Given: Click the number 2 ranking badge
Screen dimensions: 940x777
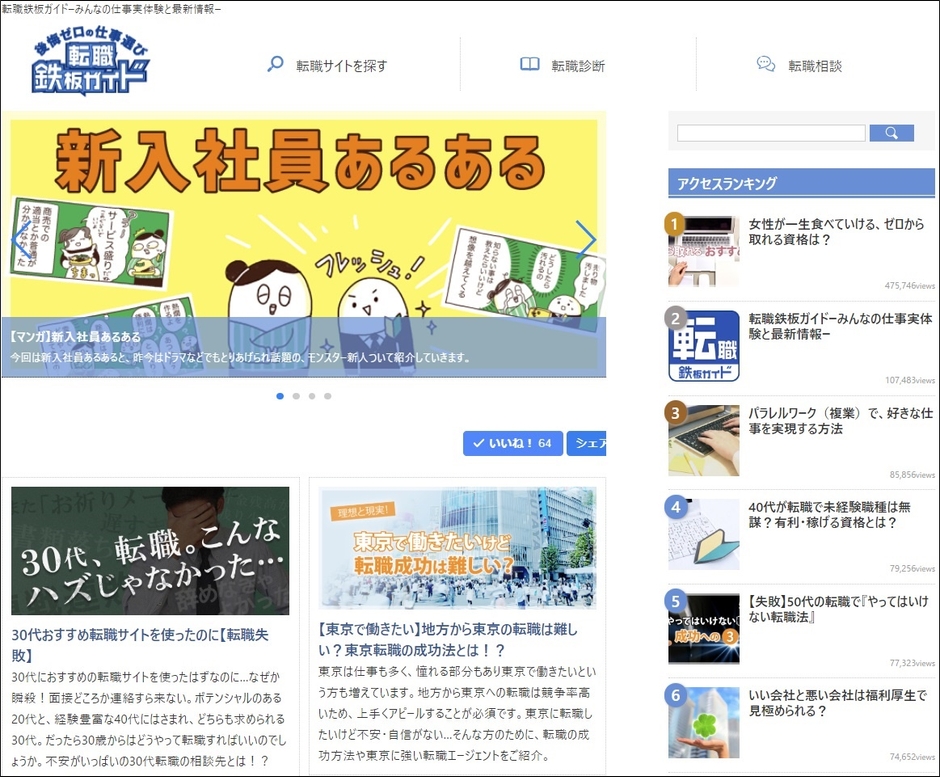Looking at the screenshot, I should pyautogui.click(x=675, y=318).
